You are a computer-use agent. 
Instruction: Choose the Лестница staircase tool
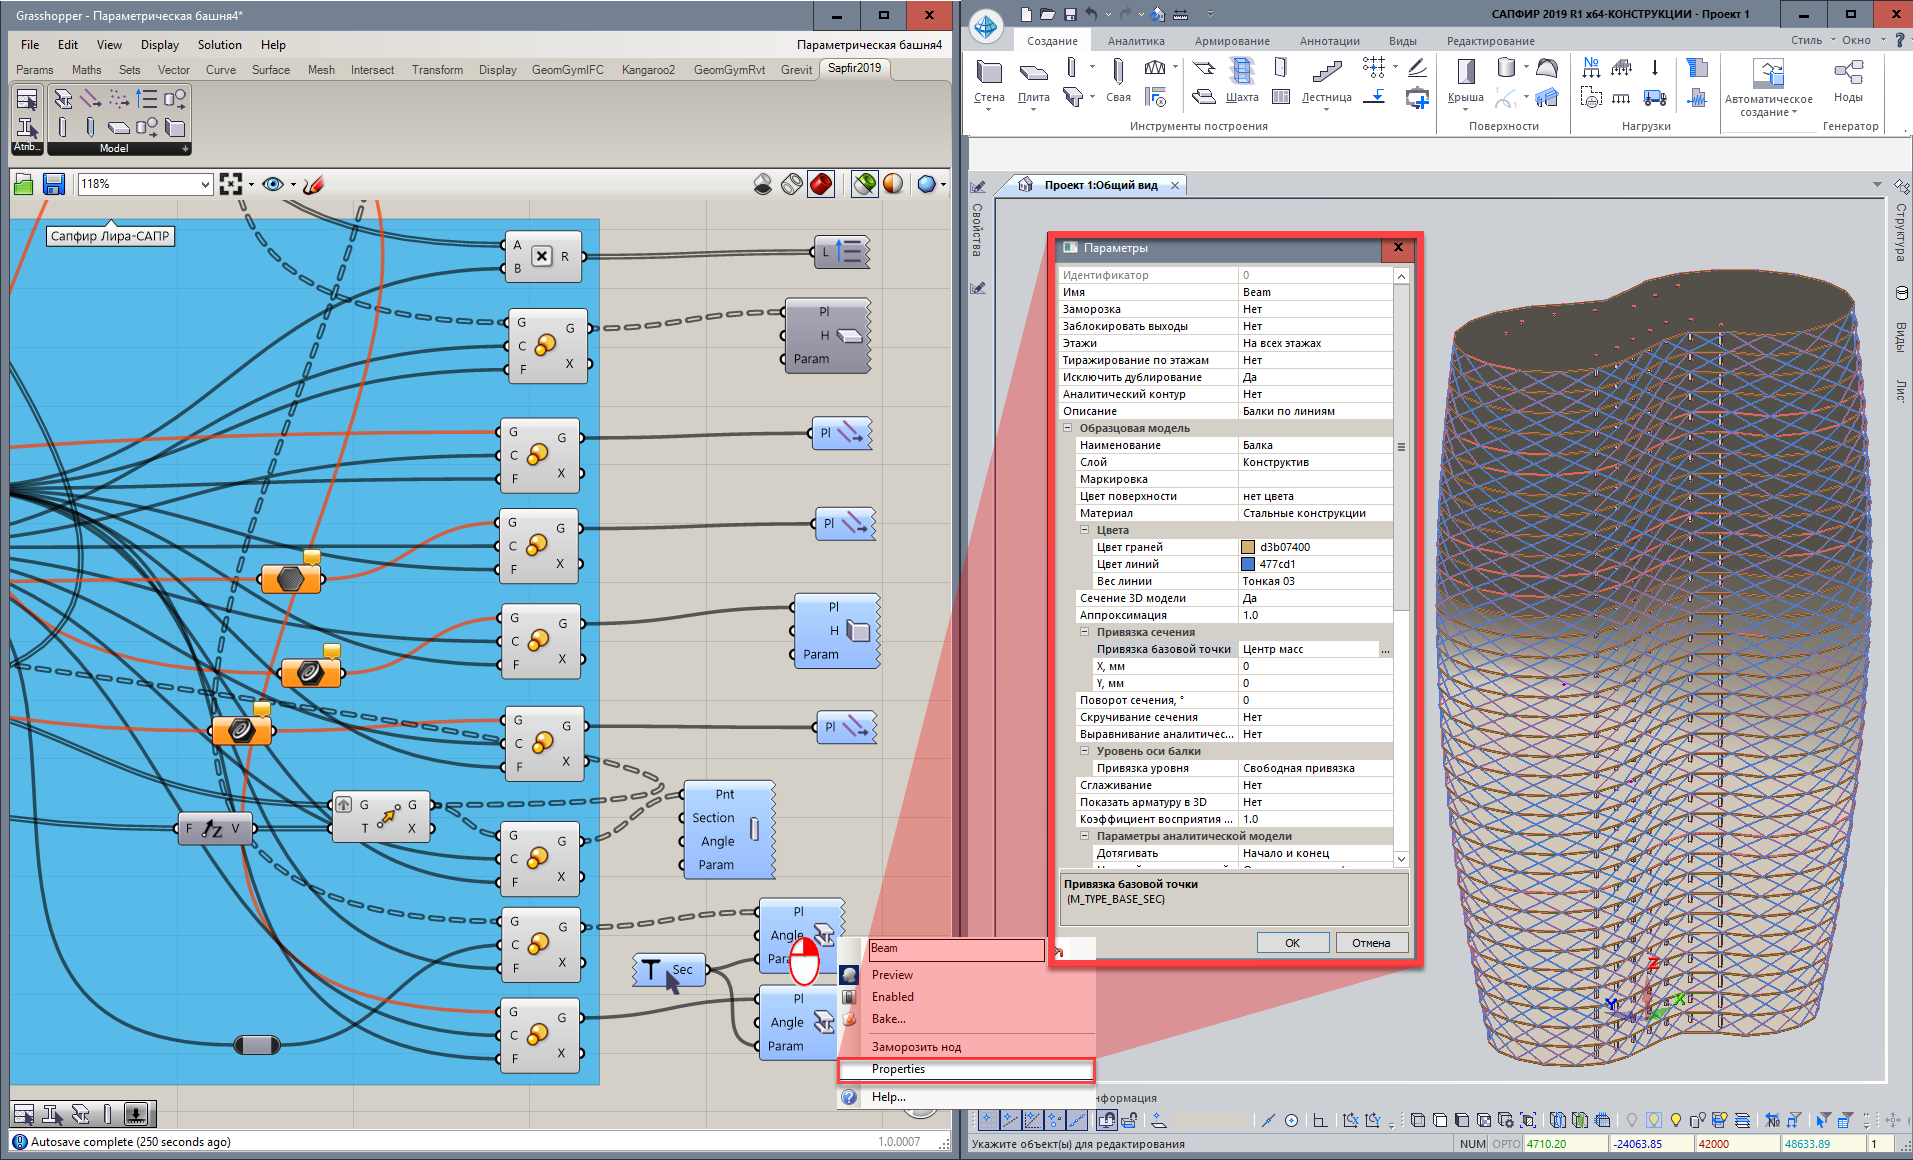(1326, 80)
